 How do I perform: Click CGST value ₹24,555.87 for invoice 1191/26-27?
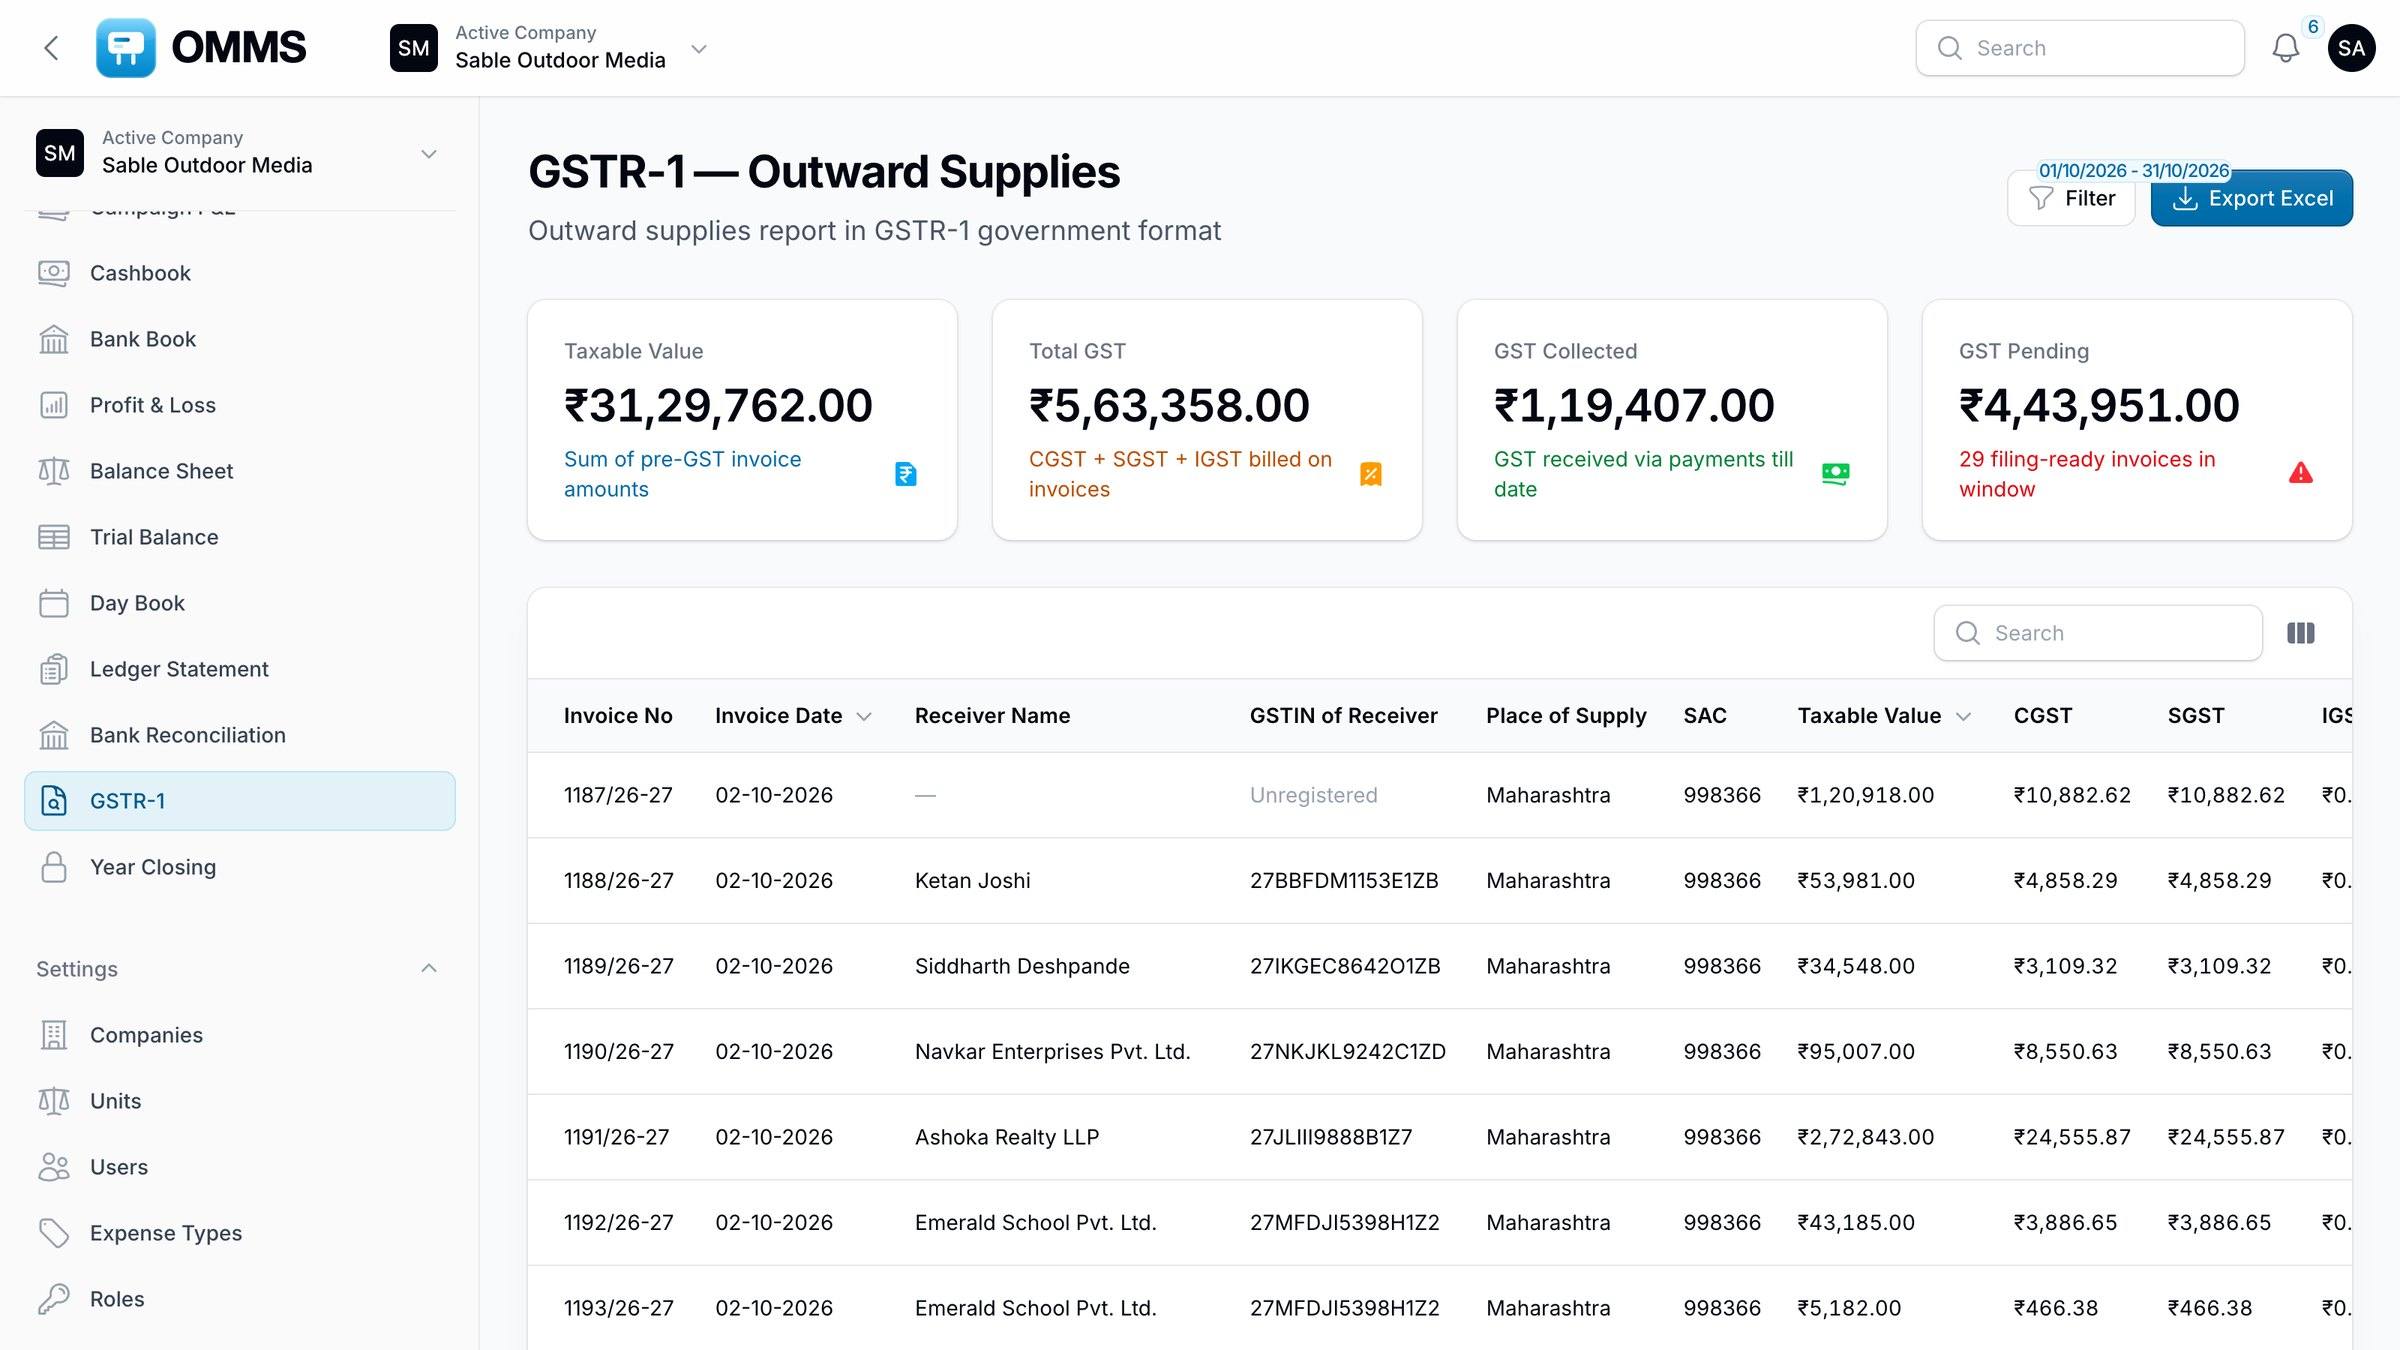coord(2072,1137)
